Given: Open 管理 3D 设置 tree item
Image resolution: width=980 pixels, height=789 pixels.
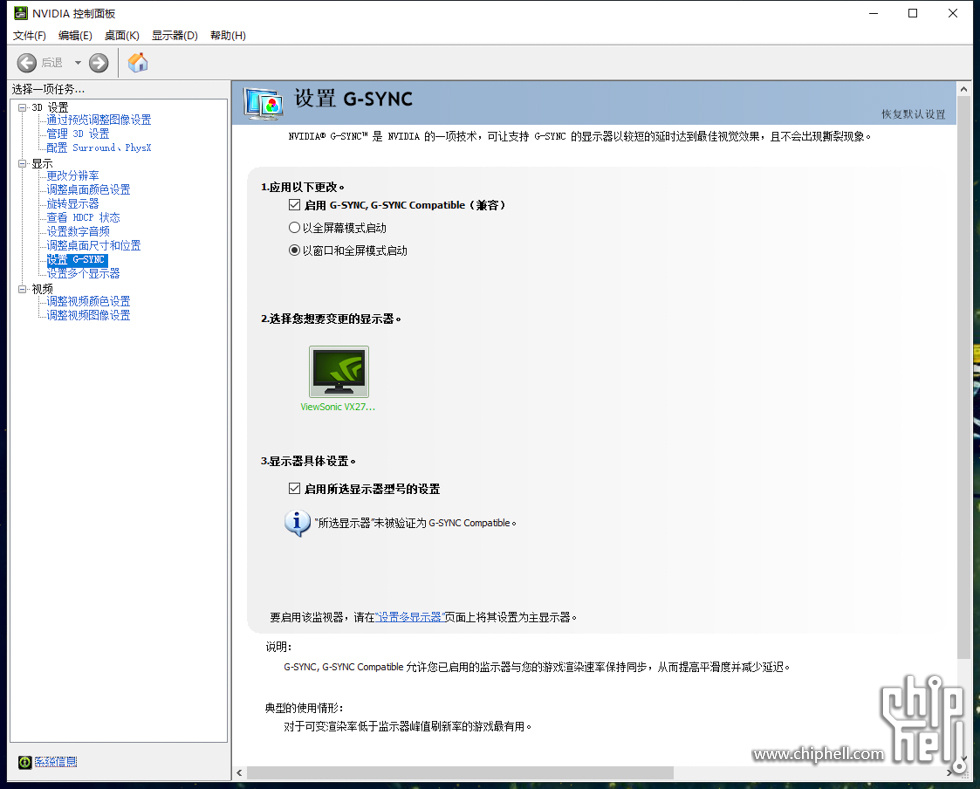Looking at the screenshot, I should (x=78, y=134).
